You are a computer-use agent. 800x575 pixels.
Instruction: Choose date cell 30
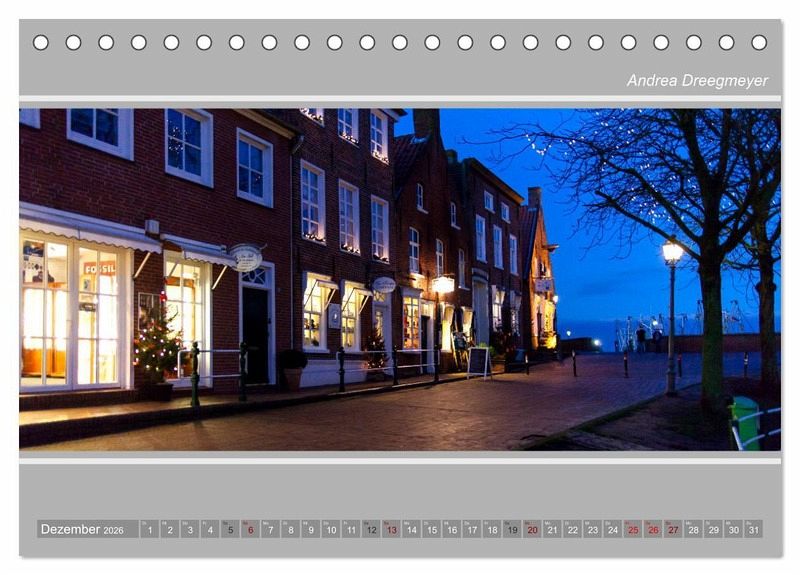coord(734,529)
